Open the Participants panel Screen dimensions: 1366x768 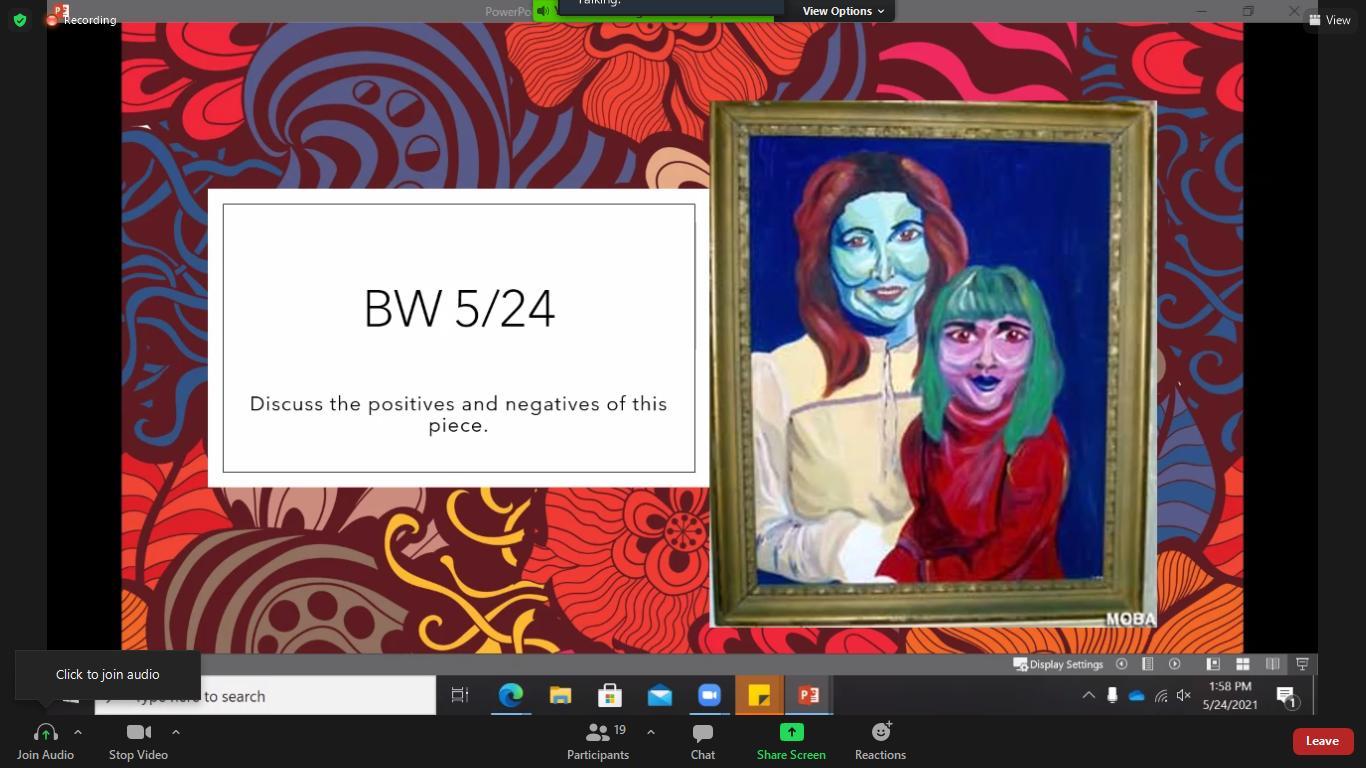click(598, 741)
